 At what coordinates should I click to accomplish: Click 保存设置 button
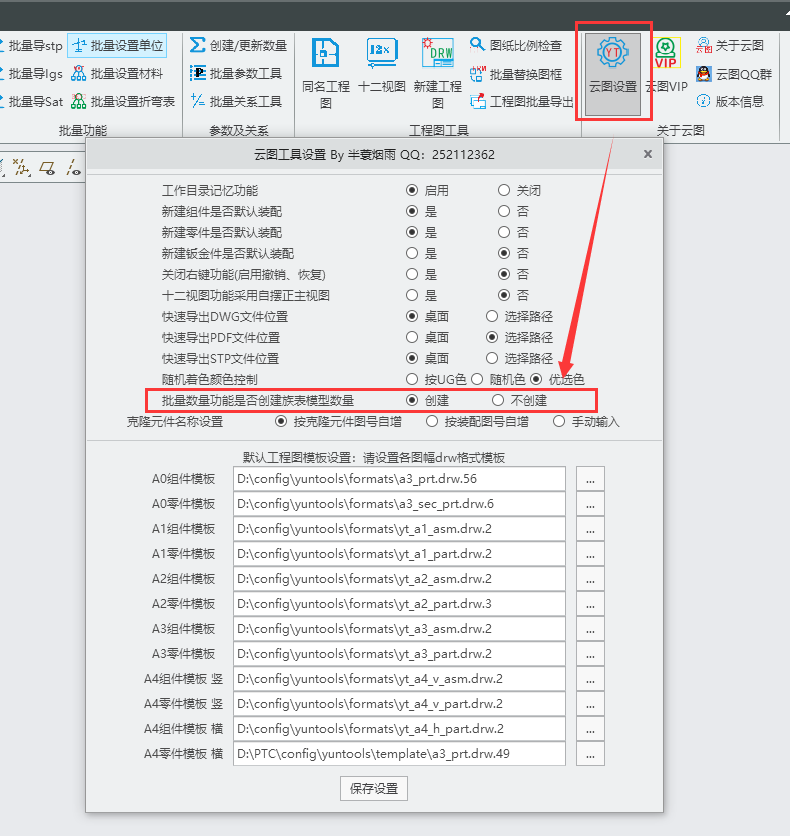click(x=374, y=789)
